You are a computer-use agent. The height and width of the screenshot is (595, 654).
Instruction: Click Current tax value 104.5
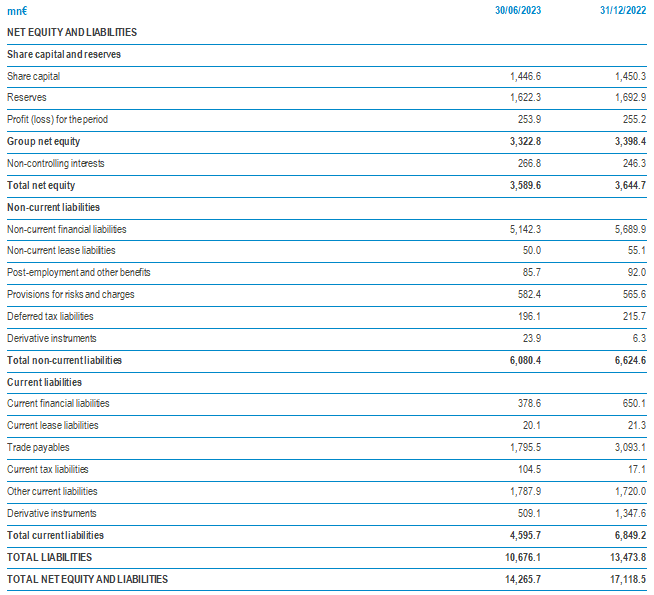tap(529, 469)
